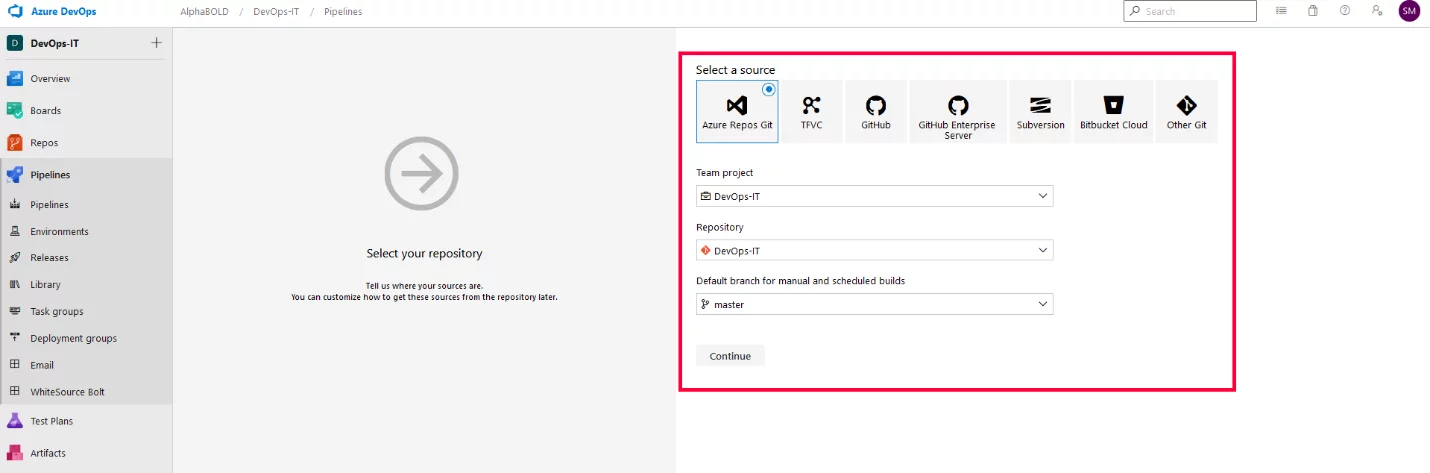Screen dimensions: 1430x473
Task: Open the marketplace shopping bag icon
Action: tap(1313, 11)
